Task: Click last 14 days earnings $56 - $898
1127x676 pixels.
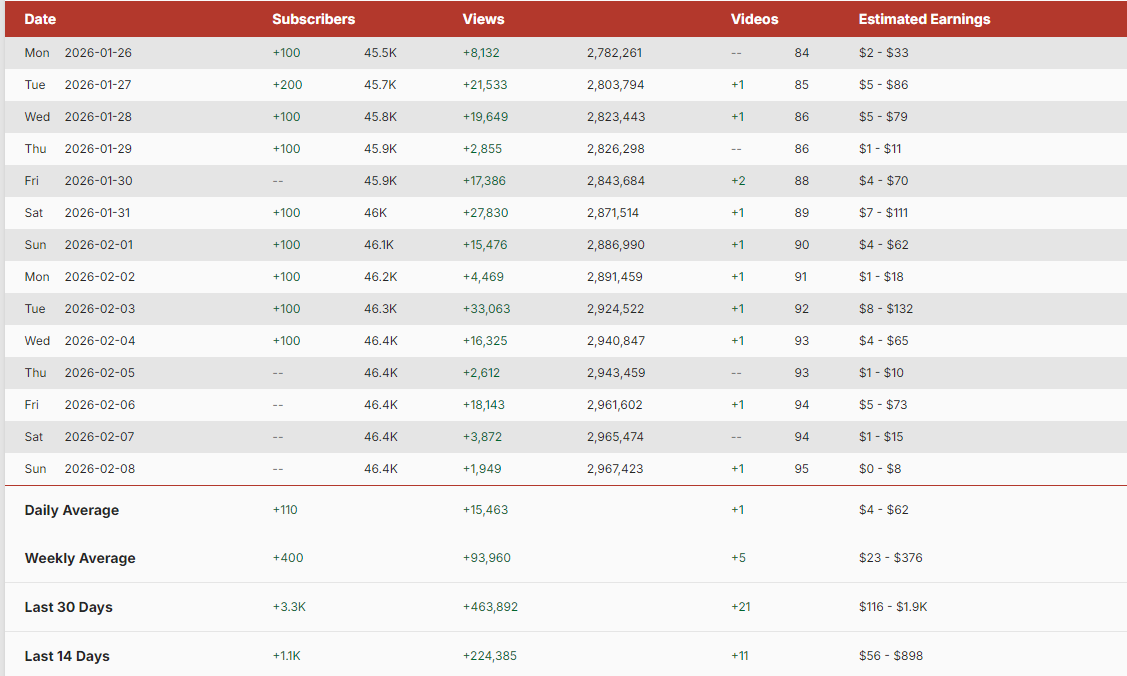Action: 891,655
